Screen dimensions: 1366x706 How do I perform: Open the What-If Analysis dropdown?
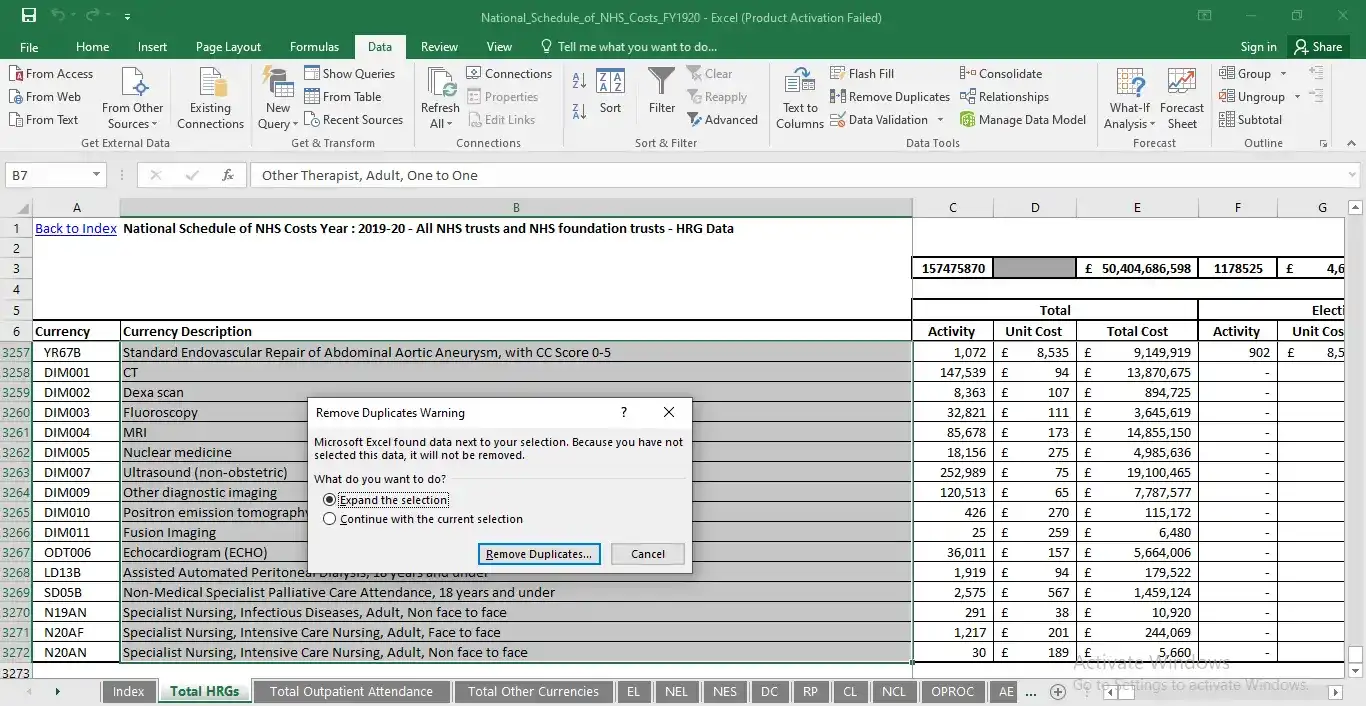tap(1129, 96)
